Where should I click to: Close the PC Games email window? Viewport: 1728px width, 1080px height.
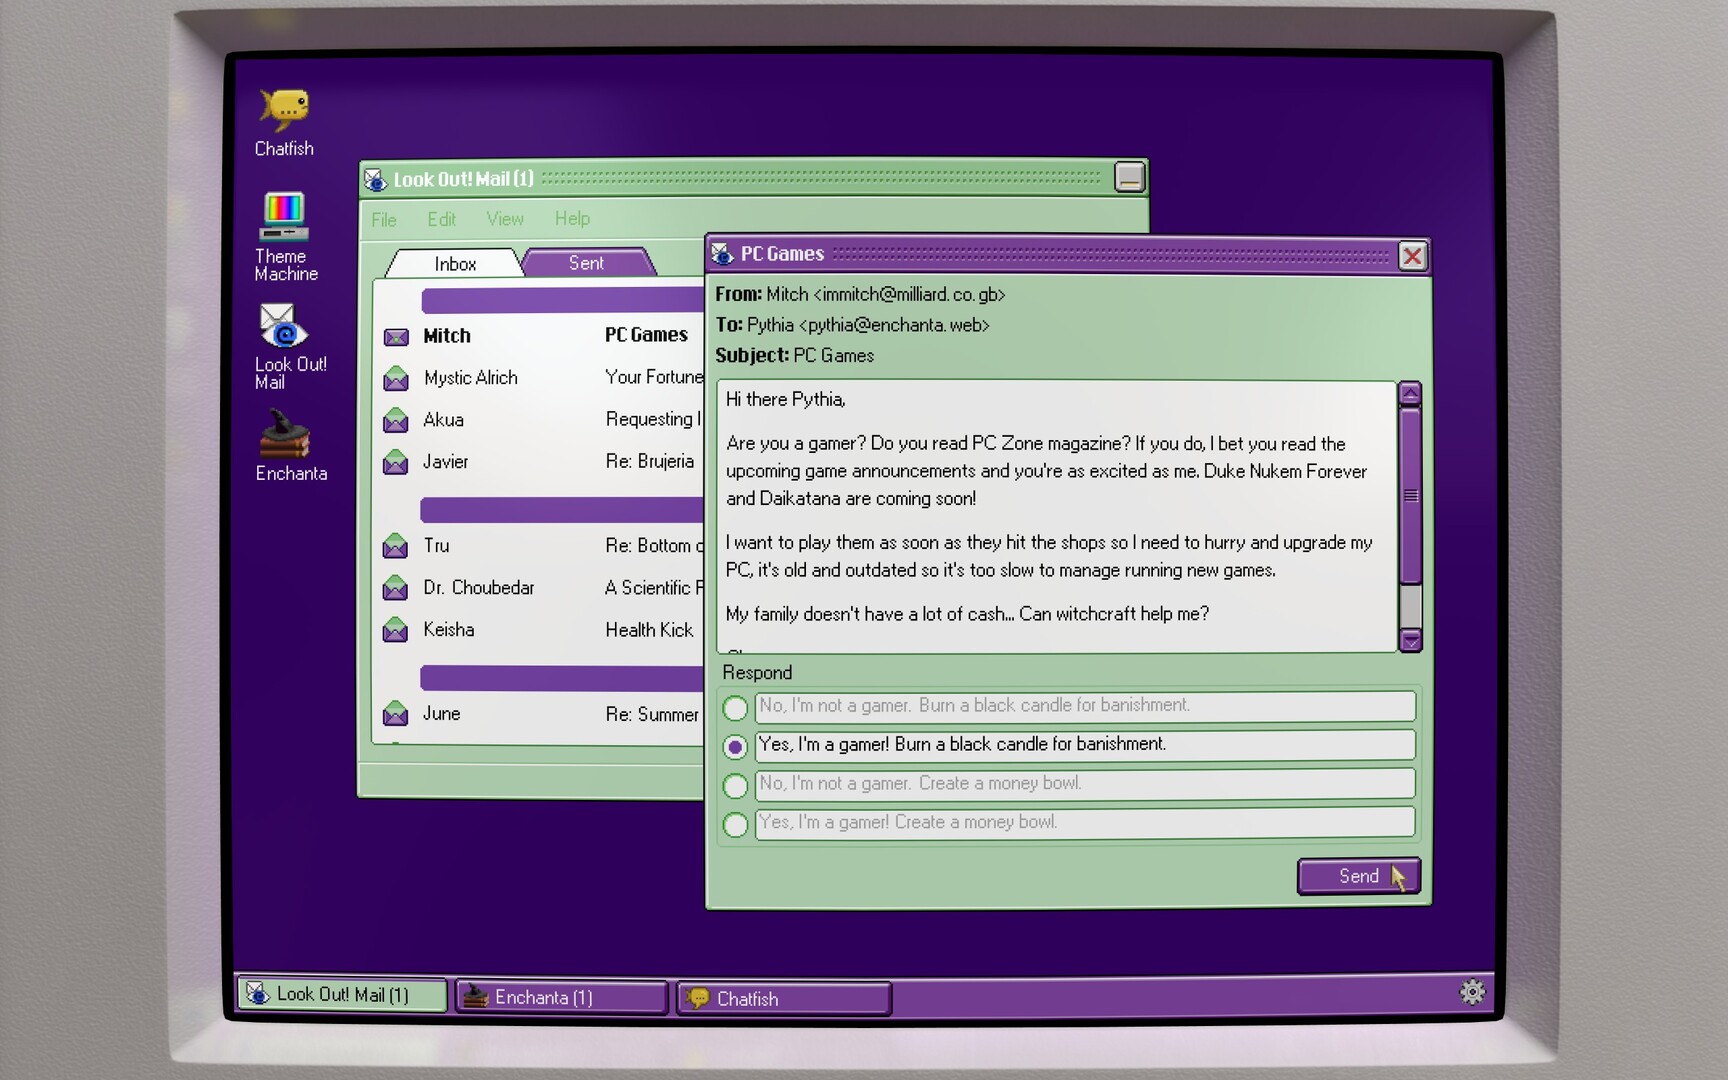point(1412,256)
